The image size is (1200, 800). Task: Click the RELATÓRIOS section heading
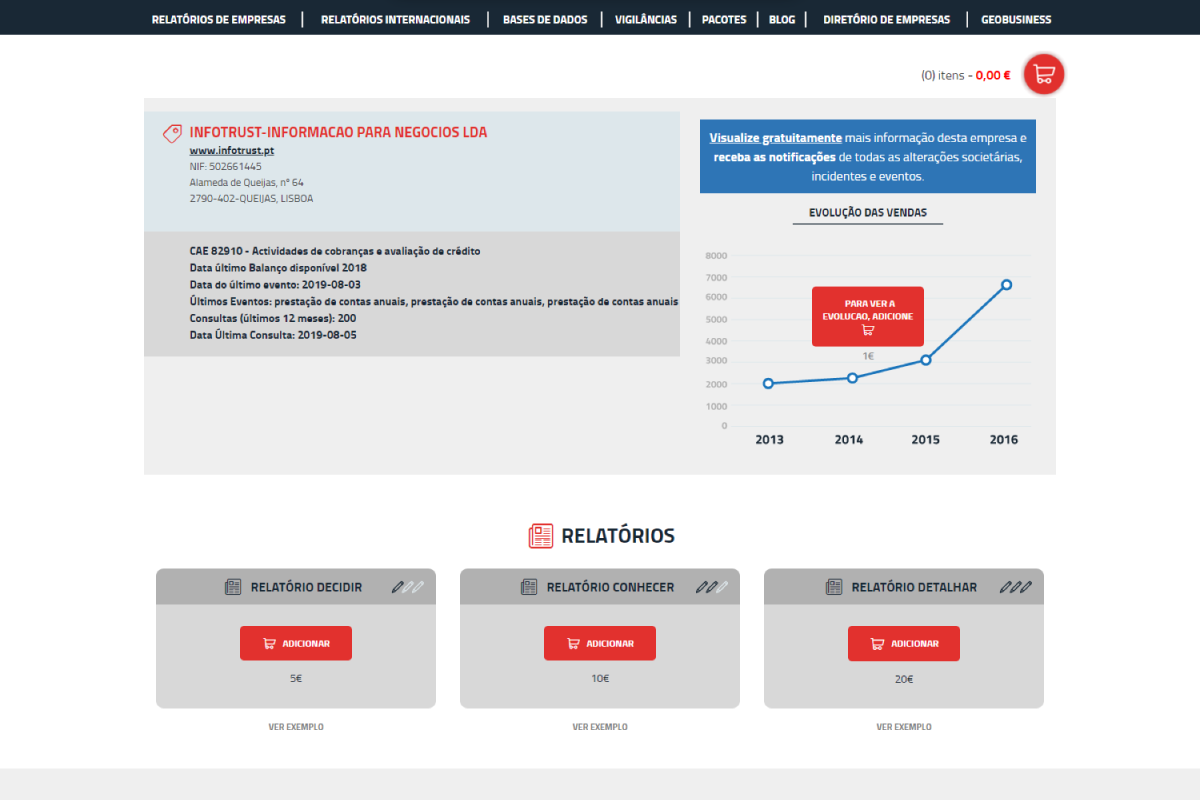(618, 536)
